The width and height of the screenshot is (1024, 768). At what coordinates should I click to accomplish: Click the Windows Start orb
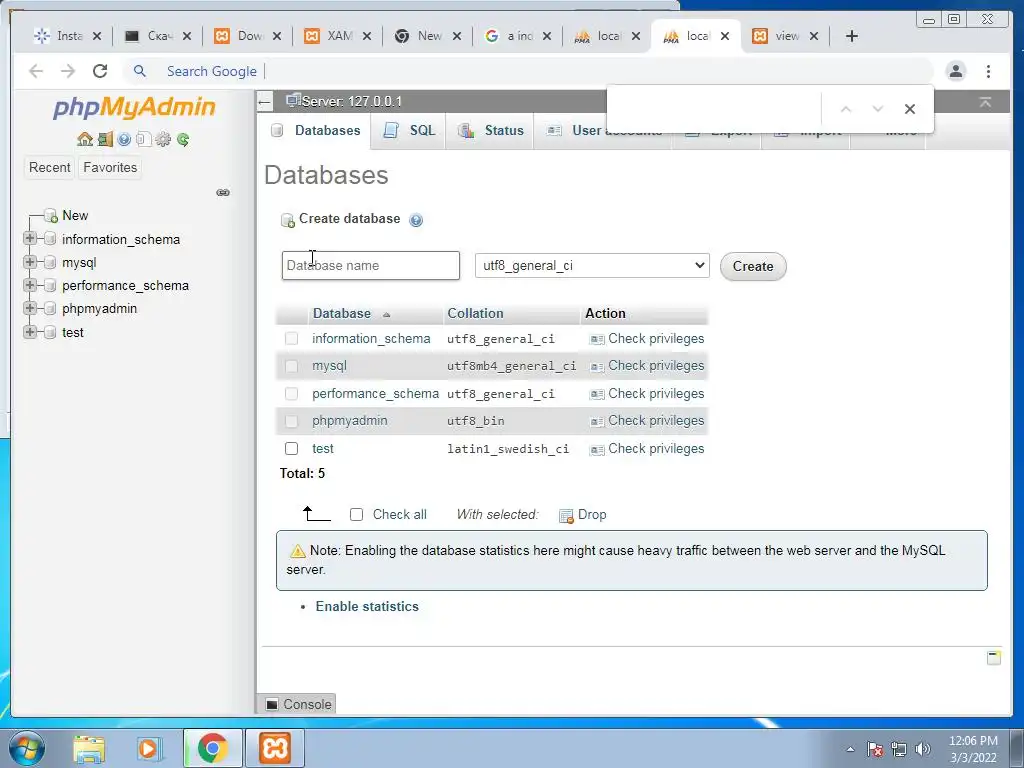coord(25,748)
